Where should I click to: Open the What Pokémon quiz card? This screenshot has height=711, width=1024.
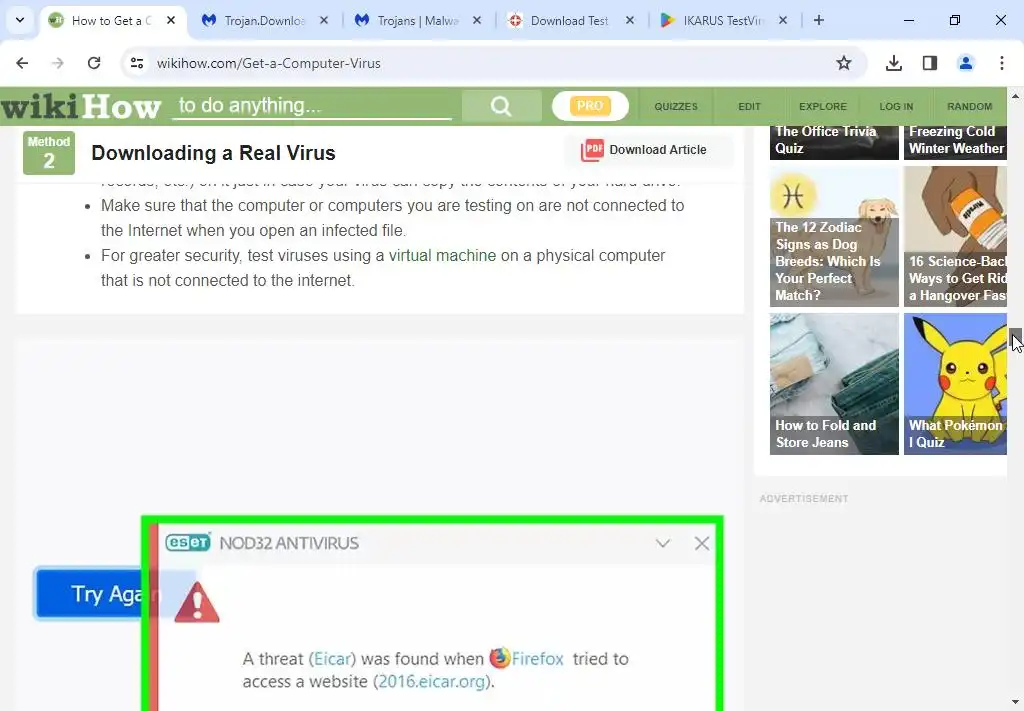tap(955, 384)
